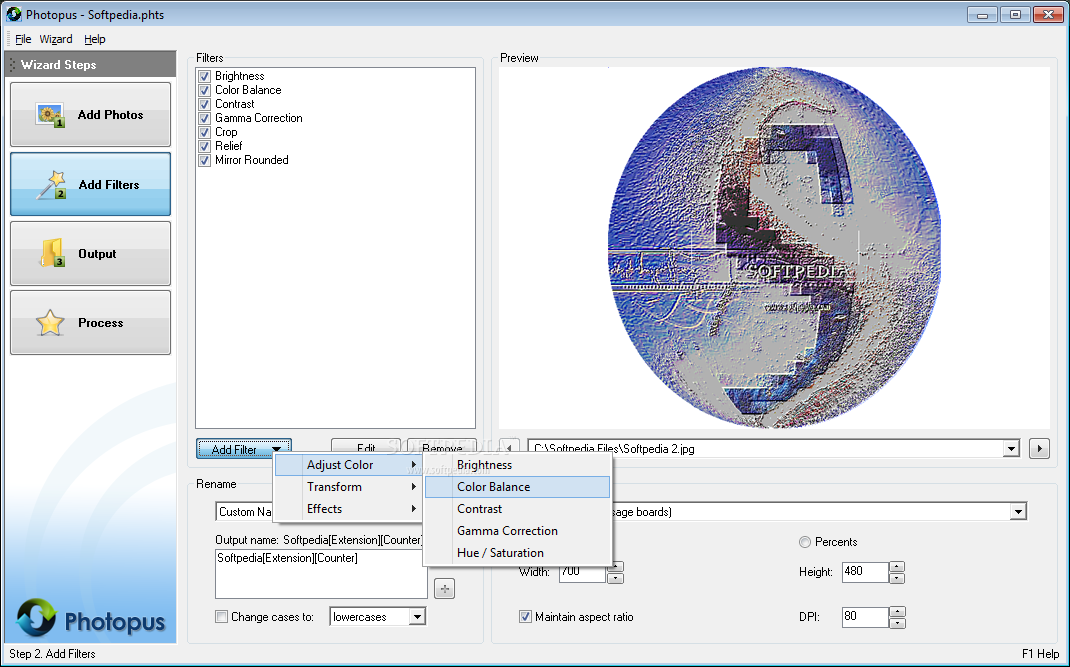
Task: Decrease Width value with down spinner
Action: click(616, 578)
